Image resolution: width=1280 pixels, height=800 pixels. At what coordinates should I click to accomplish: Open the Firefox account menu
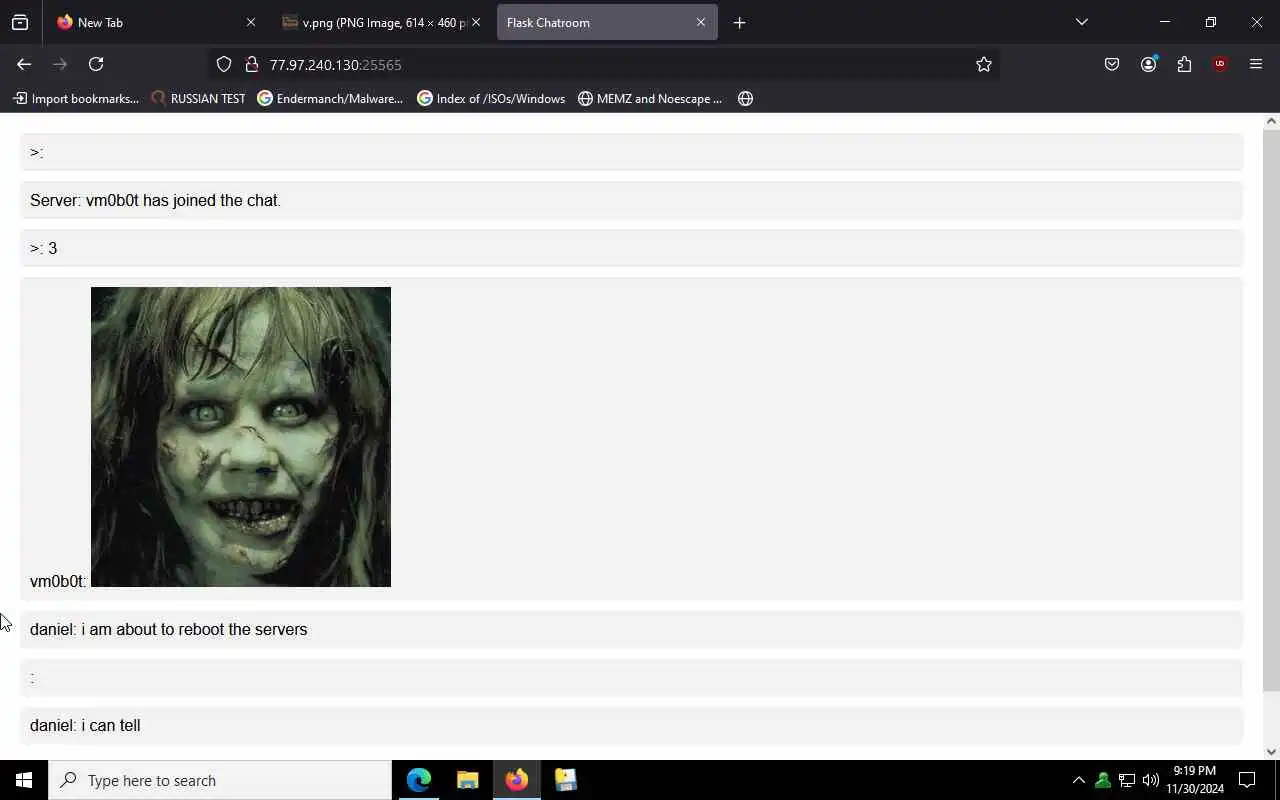click(x=1148, y=64)
